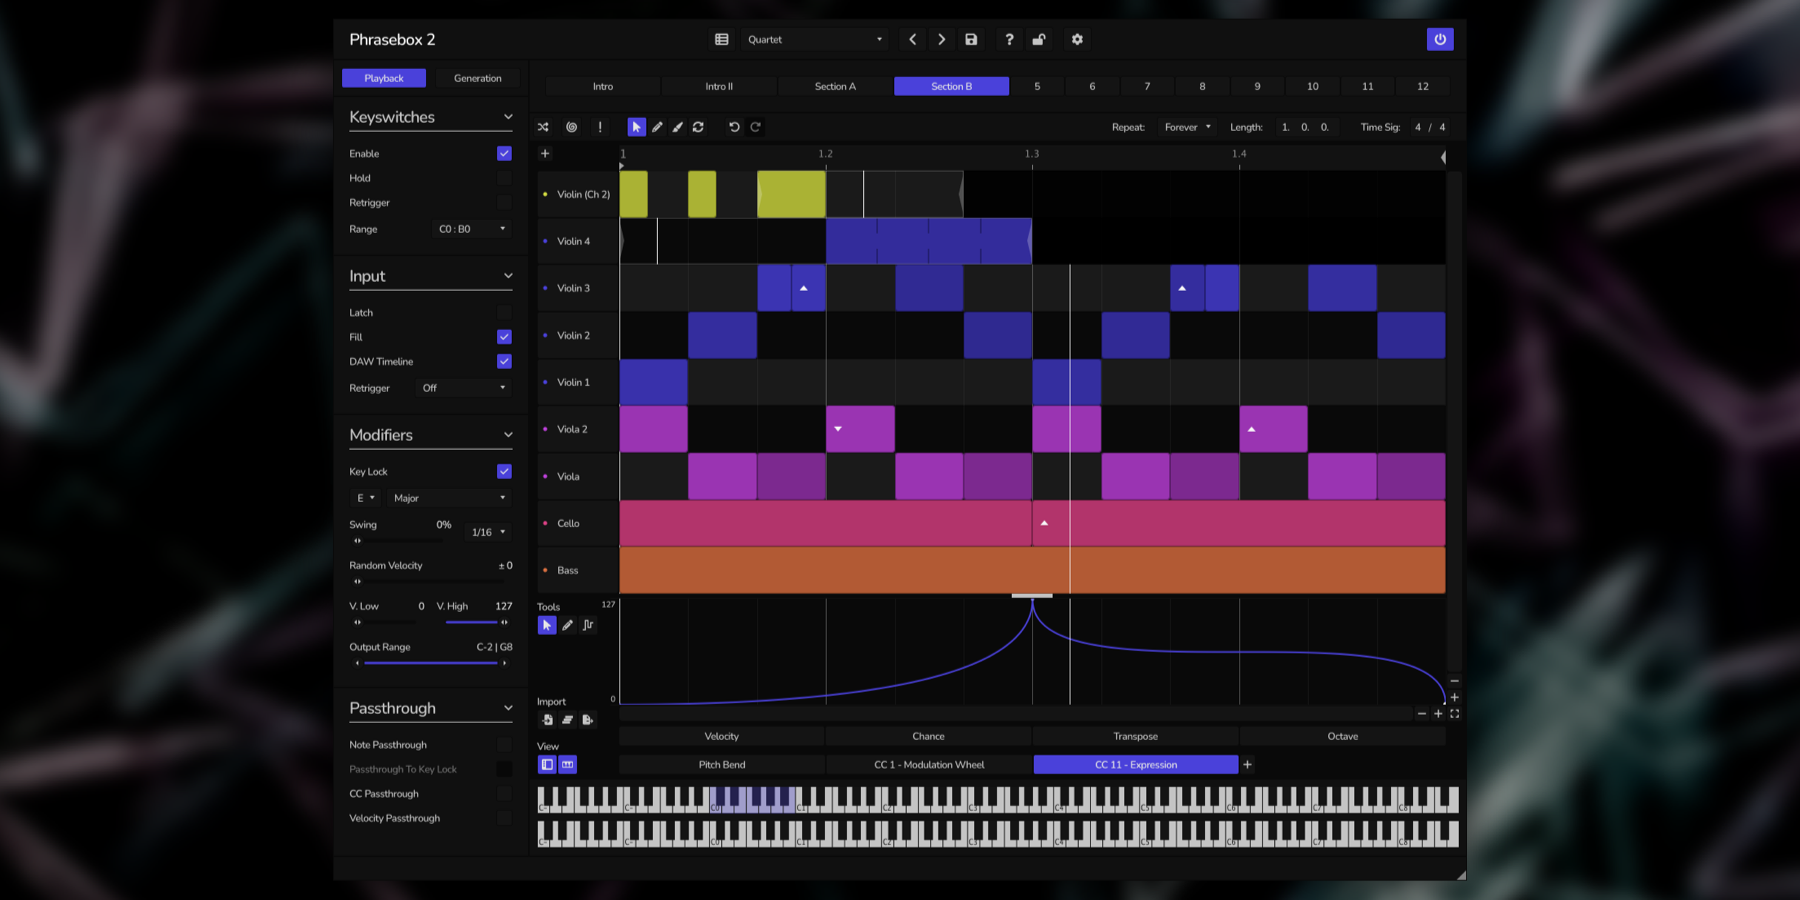Add a new track with plus icon

pyautogui.click(x=545, y=153)
